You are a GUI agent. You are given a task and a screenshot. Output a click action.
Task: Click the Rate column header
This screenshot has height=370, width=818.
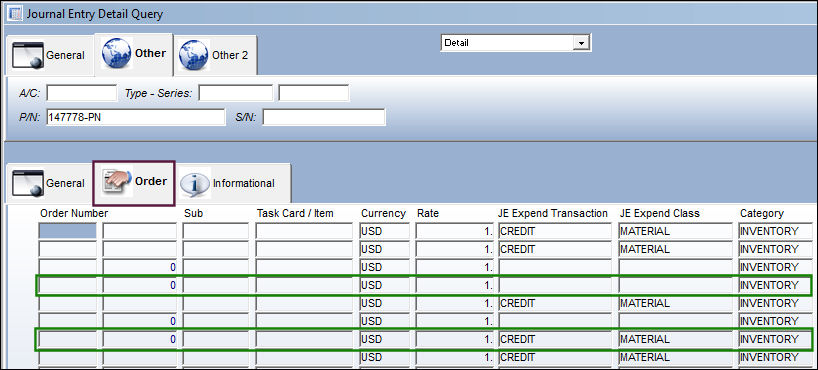point(428,213)
